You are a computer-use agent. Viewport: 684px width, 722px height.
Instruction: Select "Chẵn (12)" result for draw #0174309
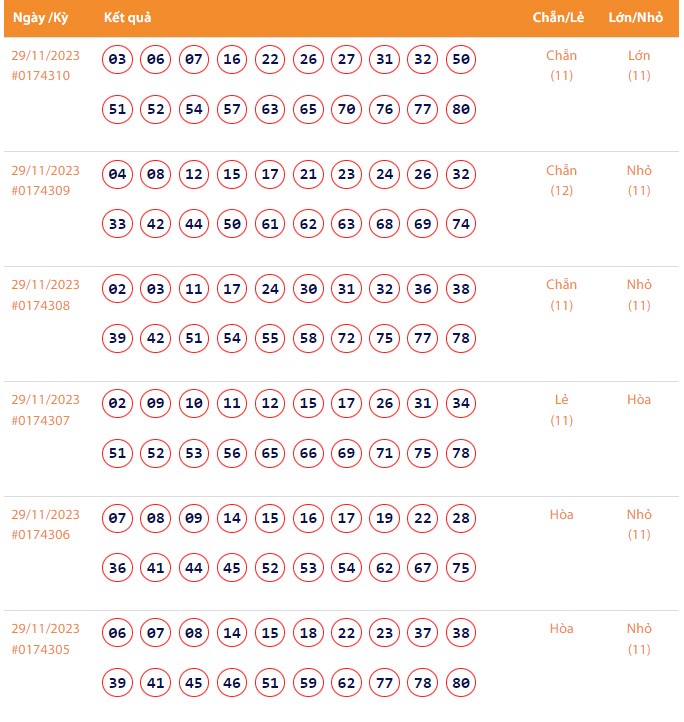coord(562,180)
